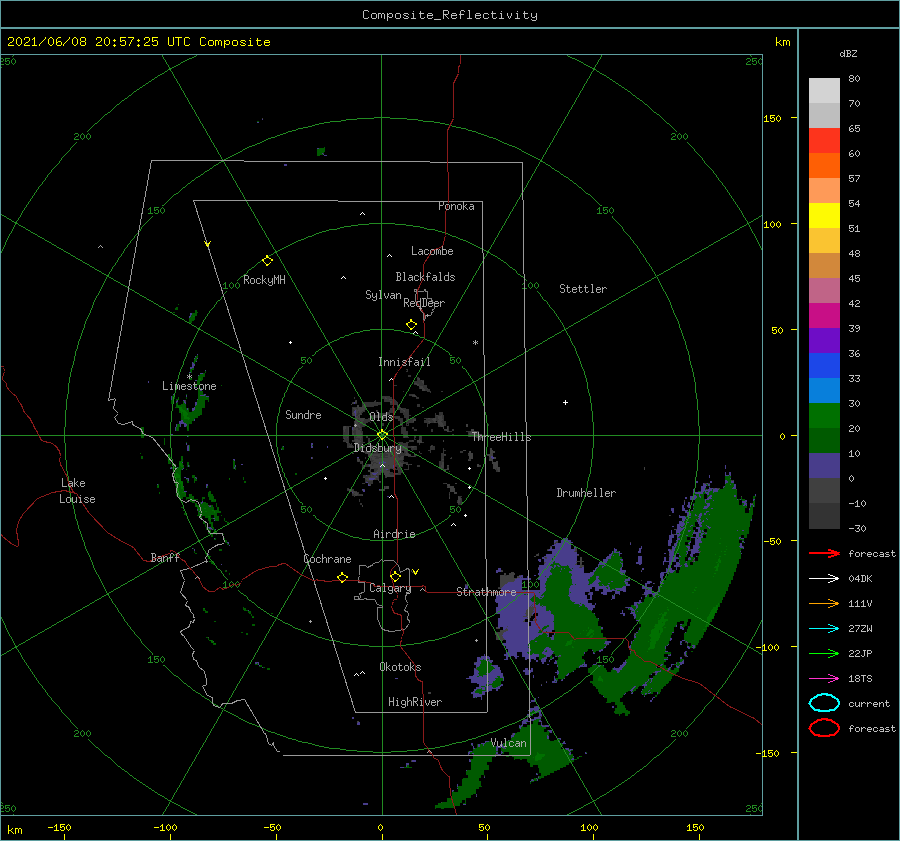
Task: Click the Vulcan city label
Action: [509, 743]
